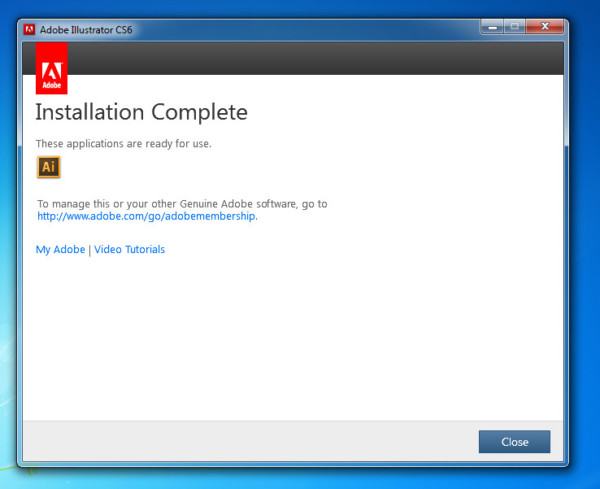Click the empty white area of installer
Image resolution: width=600 pixels, height=489 pixels.
(300, 340)
